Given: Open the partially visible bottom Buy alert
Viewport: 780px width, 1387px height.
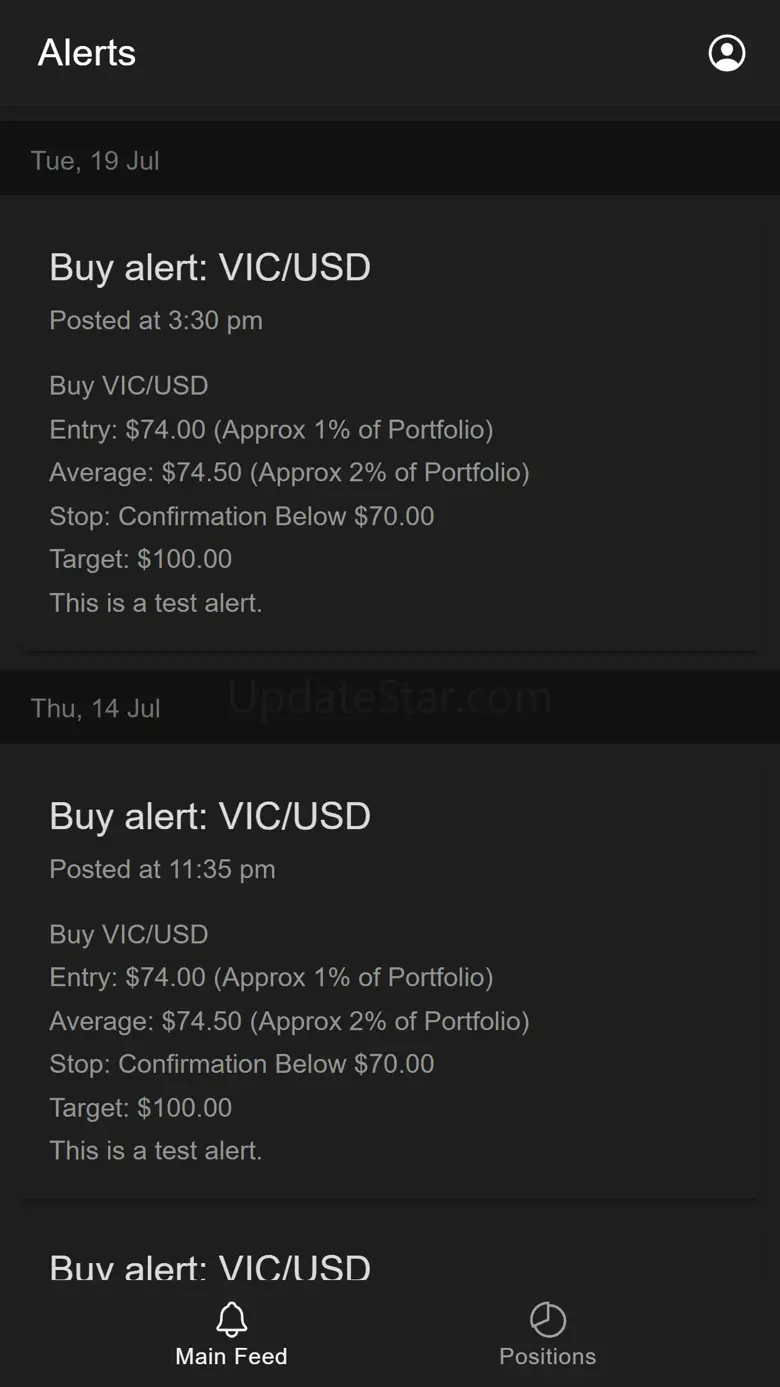Looking at the screenshot, I should 210,1267.
